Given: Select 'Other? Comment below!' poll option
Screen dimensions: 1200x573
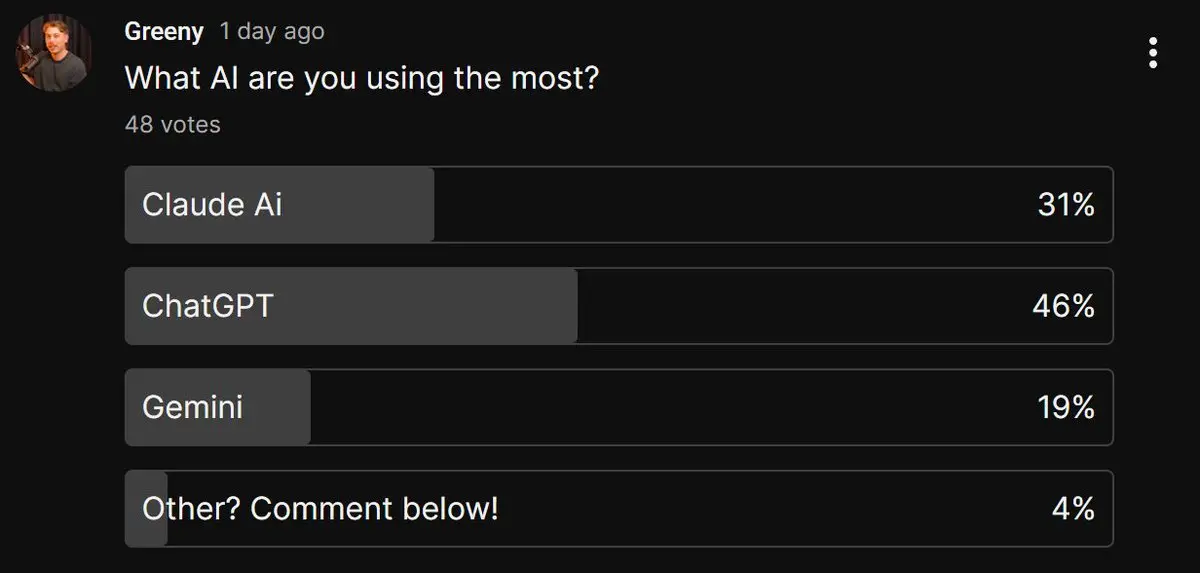Looking at the screenshot, I should (x=619, y=508).
